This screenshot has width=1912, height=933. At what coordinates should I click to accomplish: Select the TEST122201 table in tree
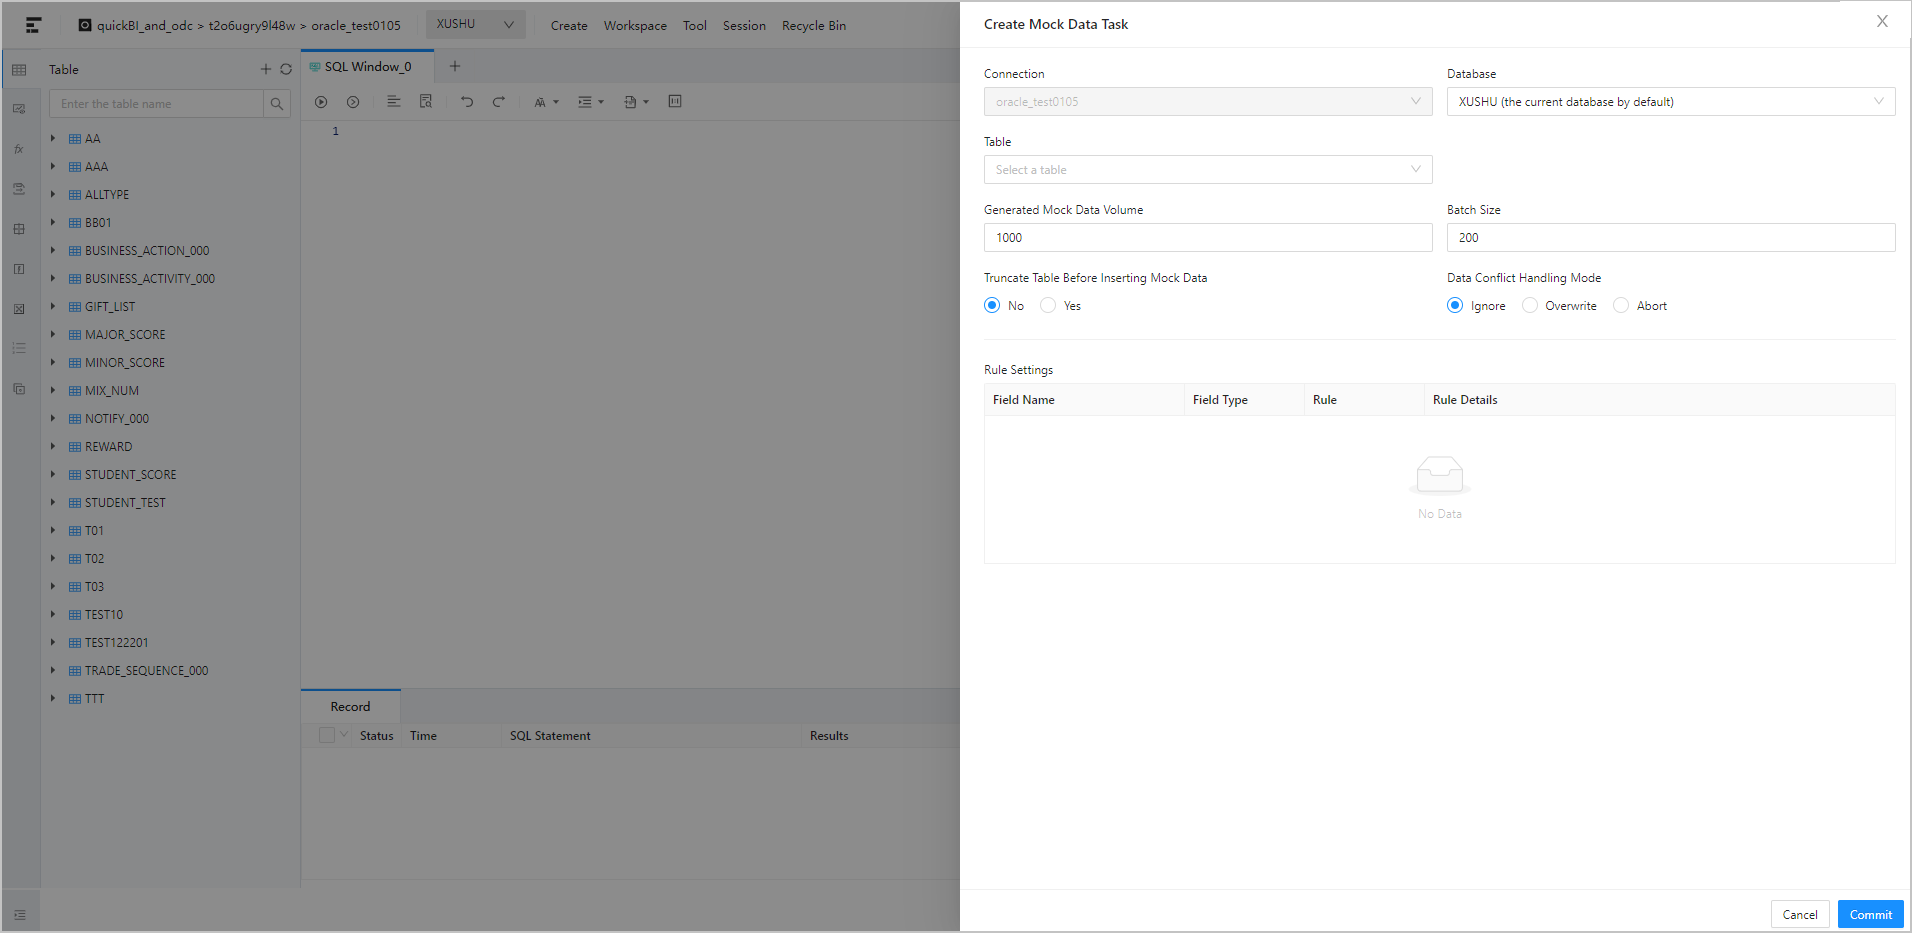(116, 643)
